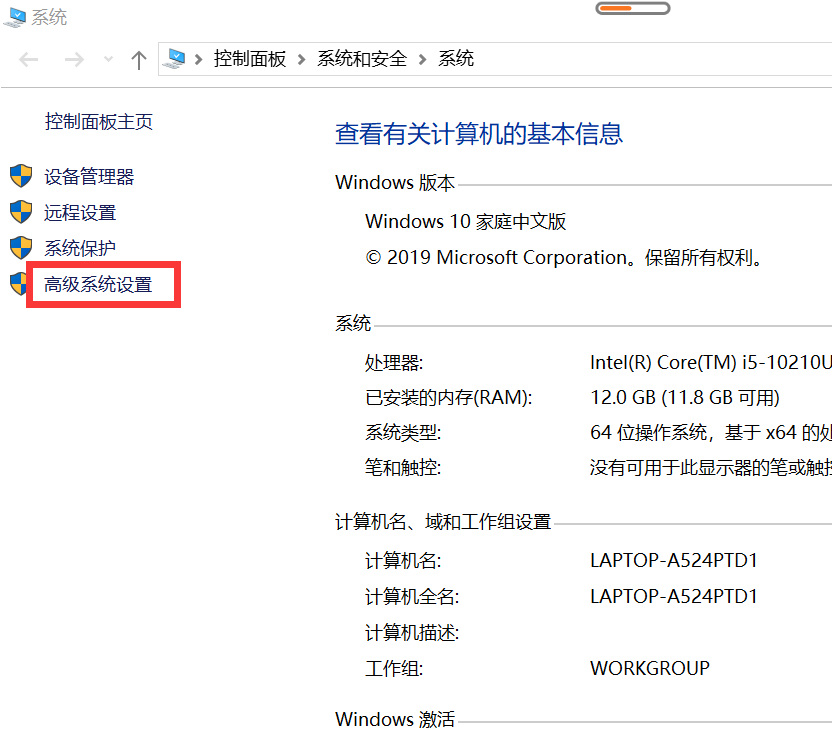Screen dimensions: 832x744
Task: Select the 系统类型 label
Action: [403, 432]
